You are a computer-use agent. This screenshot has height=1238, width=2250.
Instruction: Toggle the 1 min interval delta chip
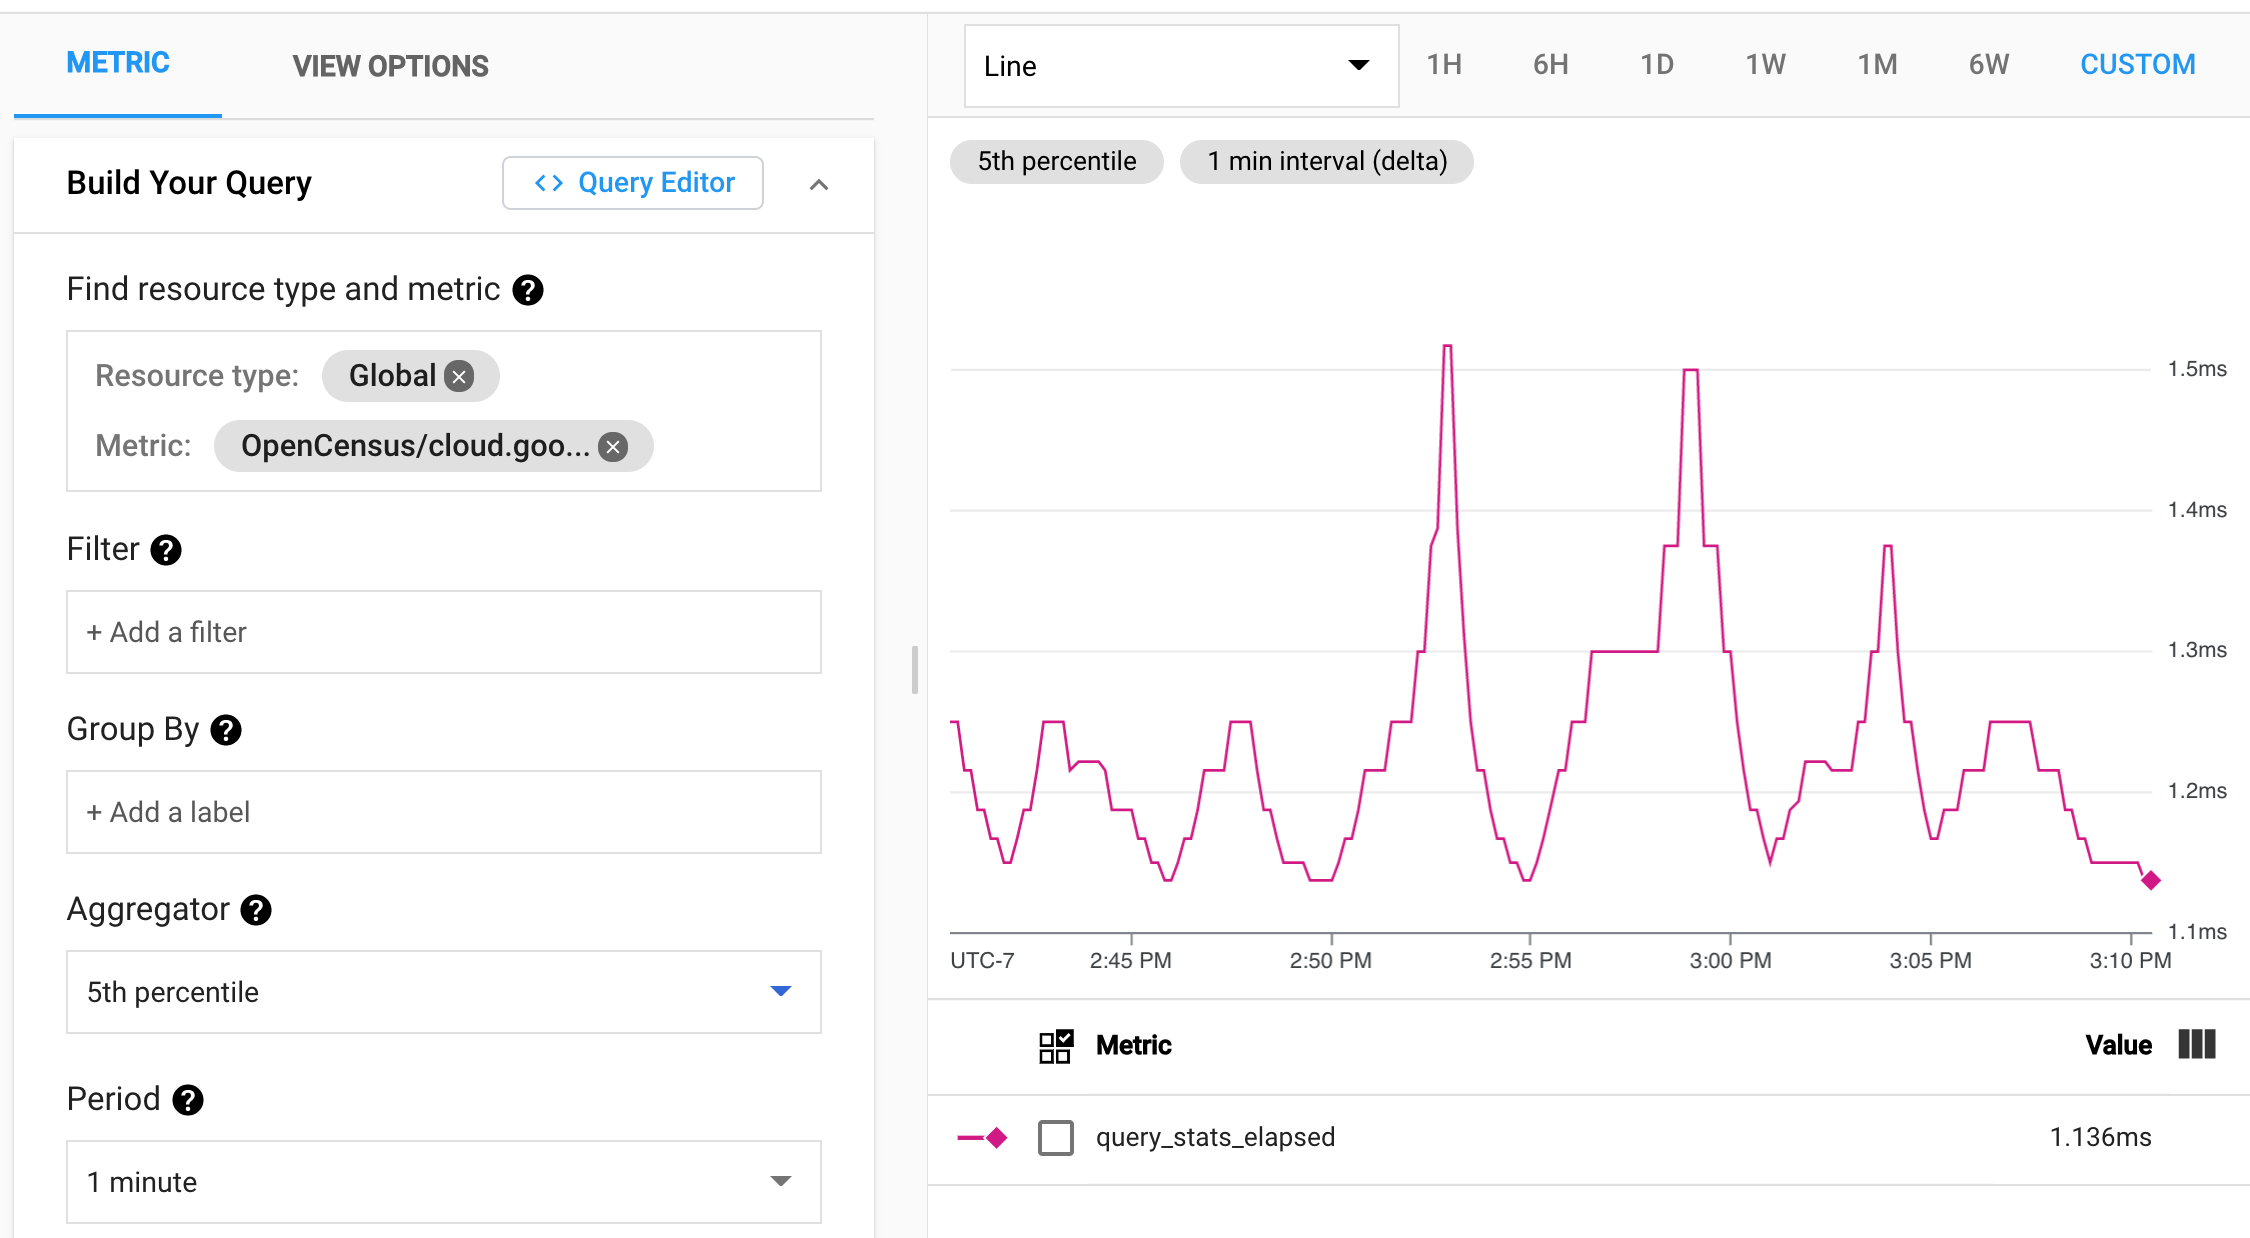point(1325,162)
